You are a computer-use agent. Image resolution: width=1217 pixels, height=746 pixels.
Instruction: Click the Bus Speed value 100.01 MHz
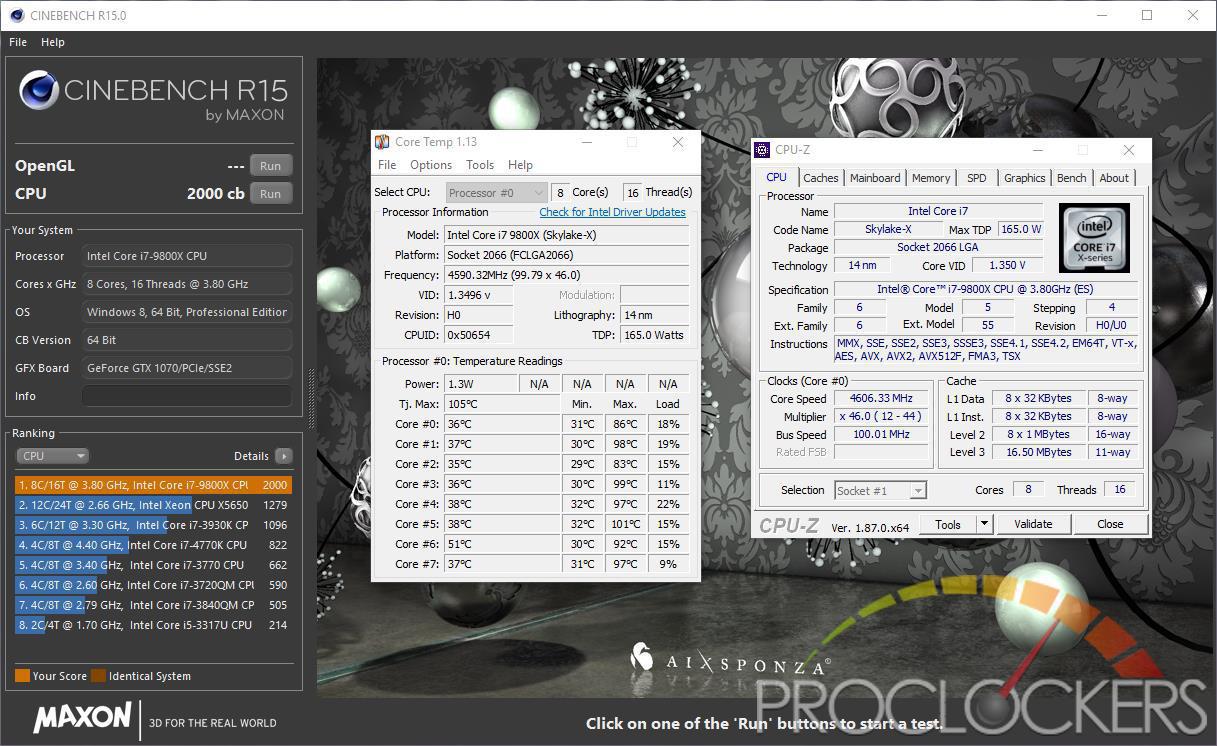coord(883,435)
